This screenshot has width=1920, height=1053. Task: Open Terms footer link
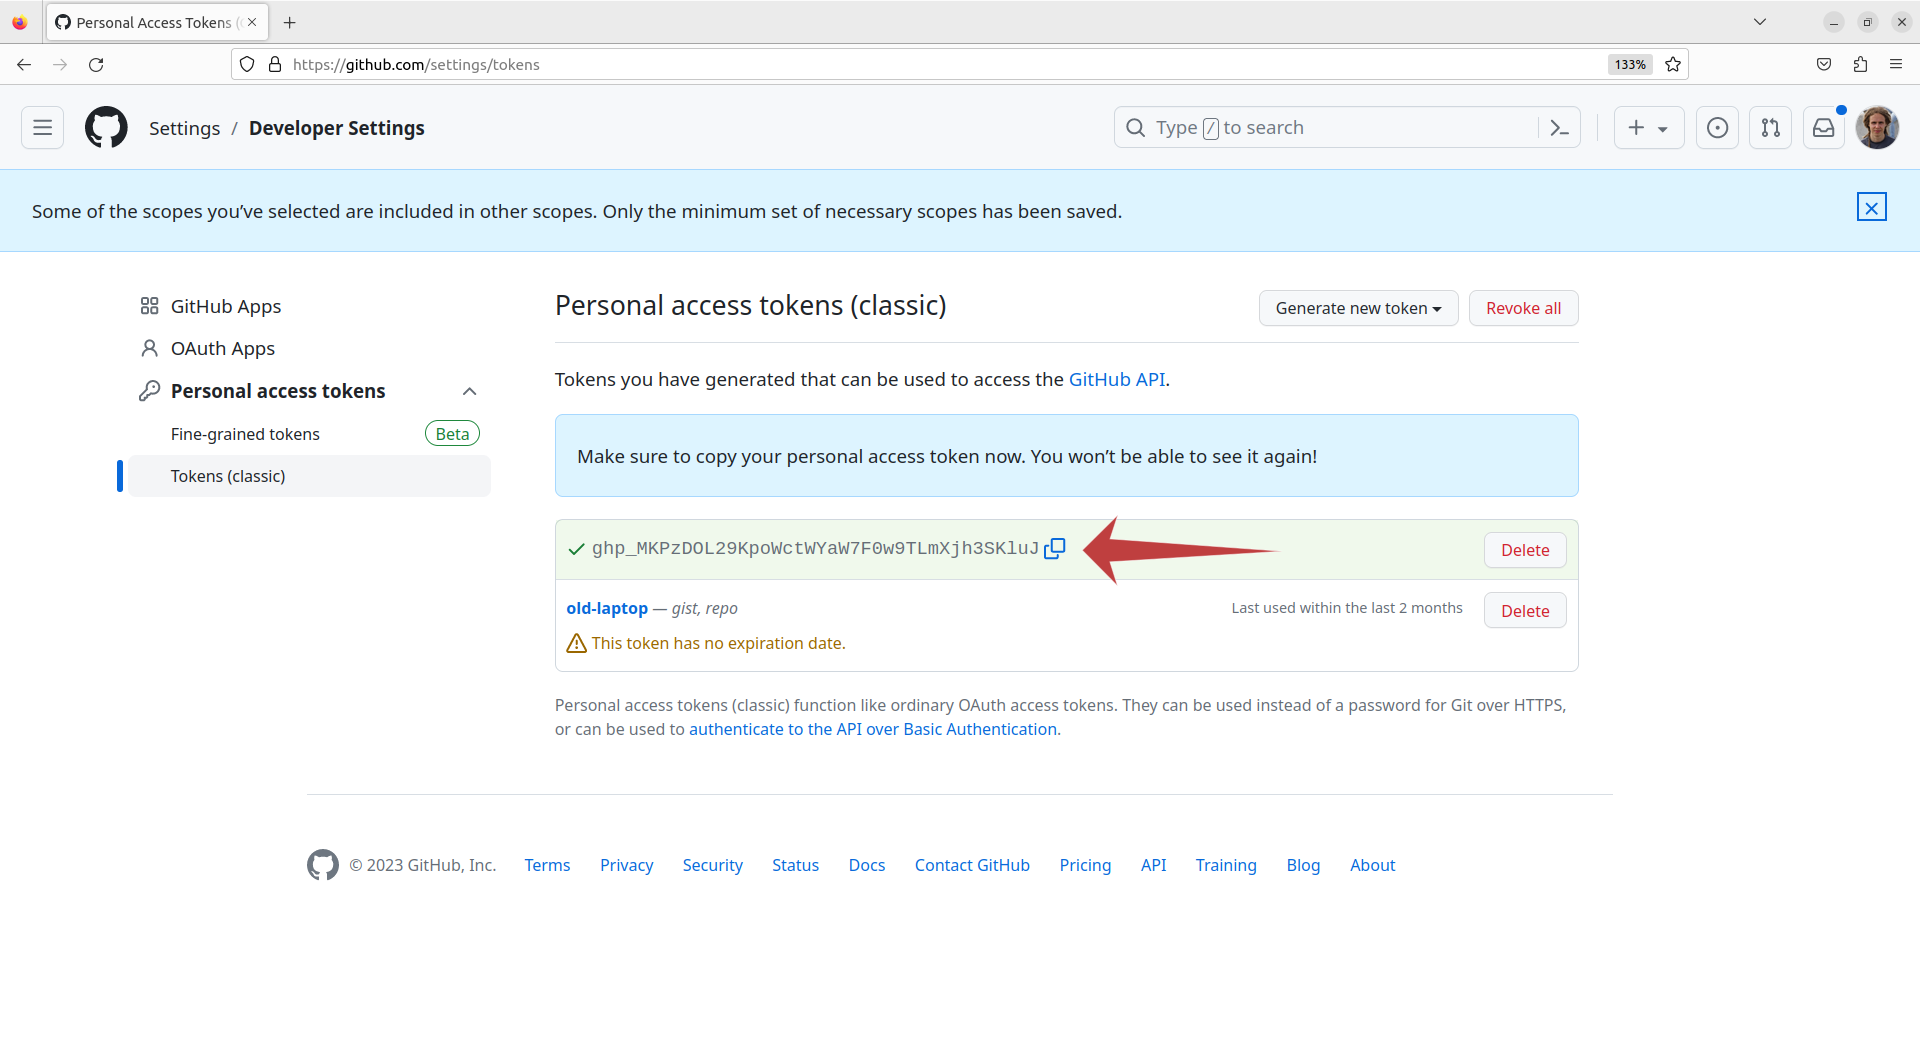(547, 865)
